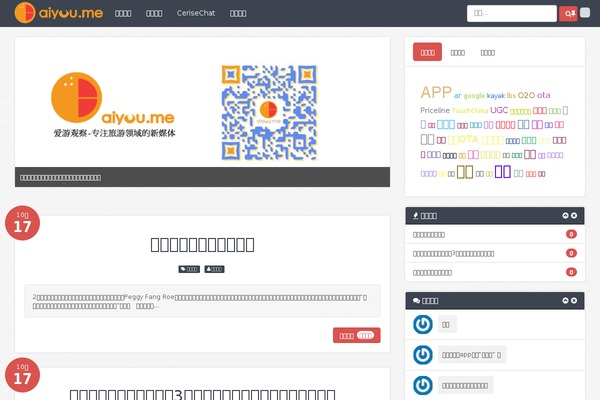Open the purple 'ota' tag link
Screen dimensions: 600x400
point(543,95)
